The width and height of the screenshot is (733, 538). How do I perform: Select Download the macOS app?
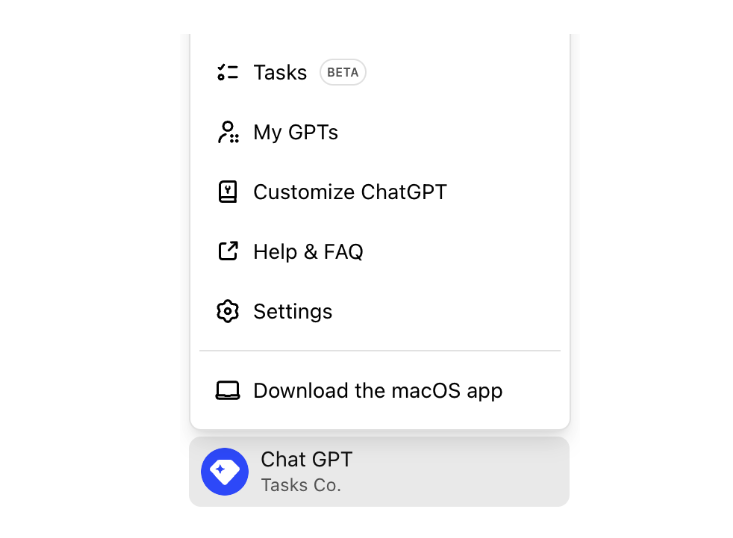click(378, 391)
